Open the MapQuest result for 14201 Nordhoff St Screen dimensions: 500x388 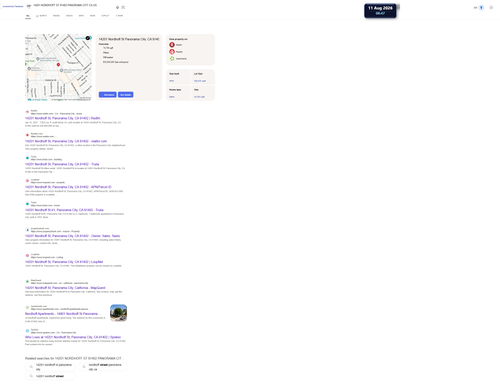click(x=65, y=288)
